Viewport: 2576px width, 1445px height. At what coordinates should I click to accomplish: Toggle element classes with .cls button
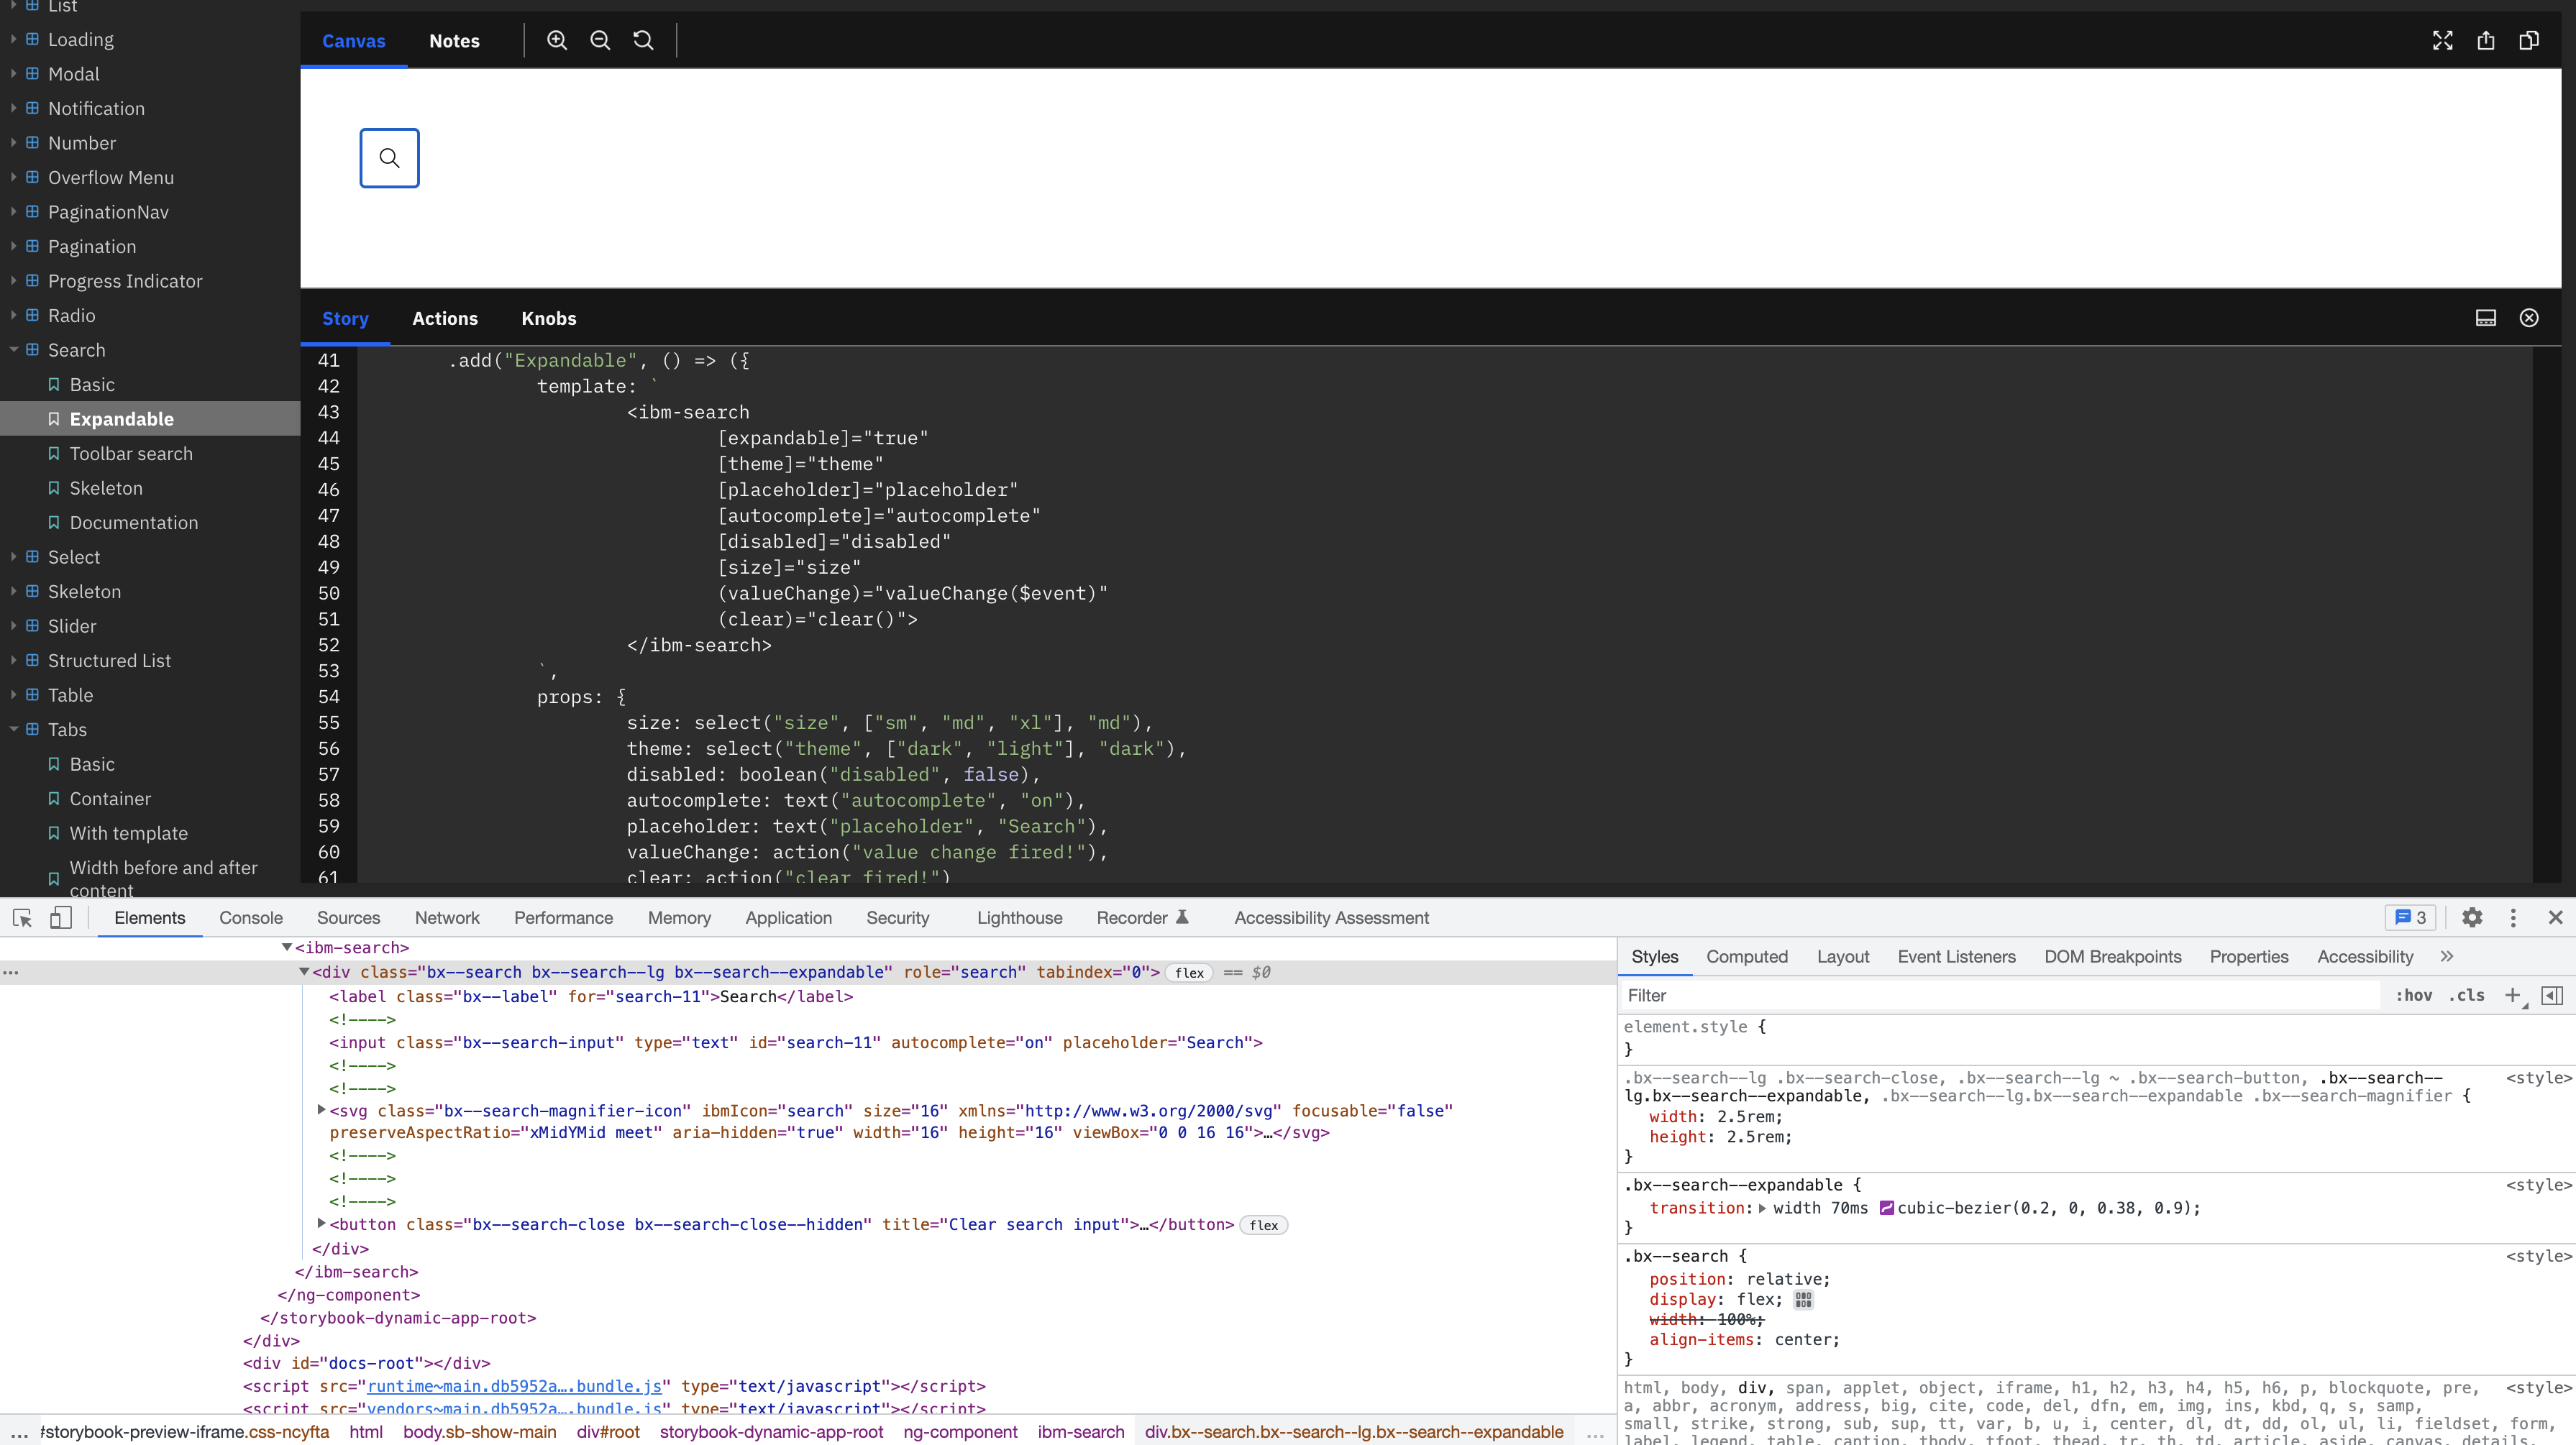pos(2466,995)
